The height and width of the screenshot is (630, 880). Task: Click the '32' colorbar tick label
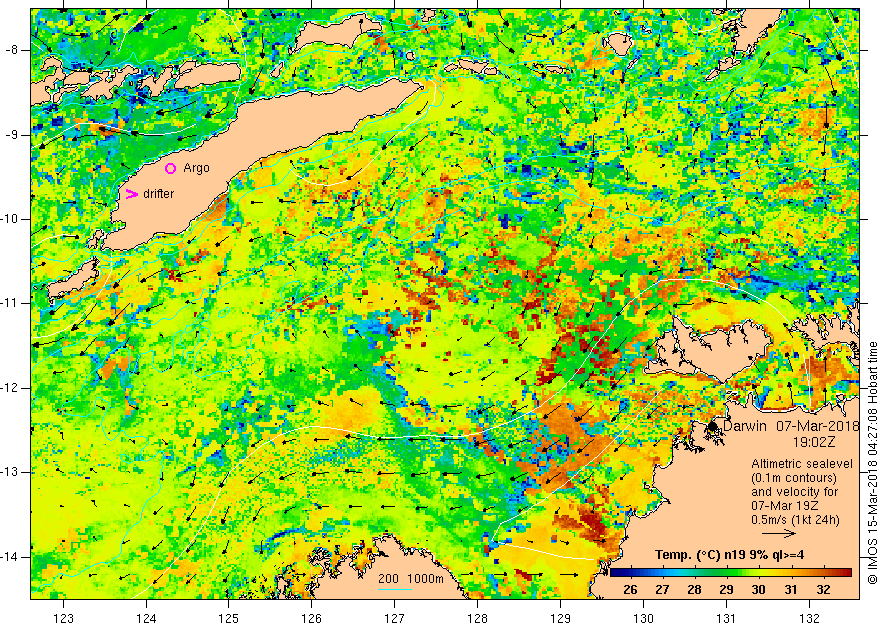823,590
